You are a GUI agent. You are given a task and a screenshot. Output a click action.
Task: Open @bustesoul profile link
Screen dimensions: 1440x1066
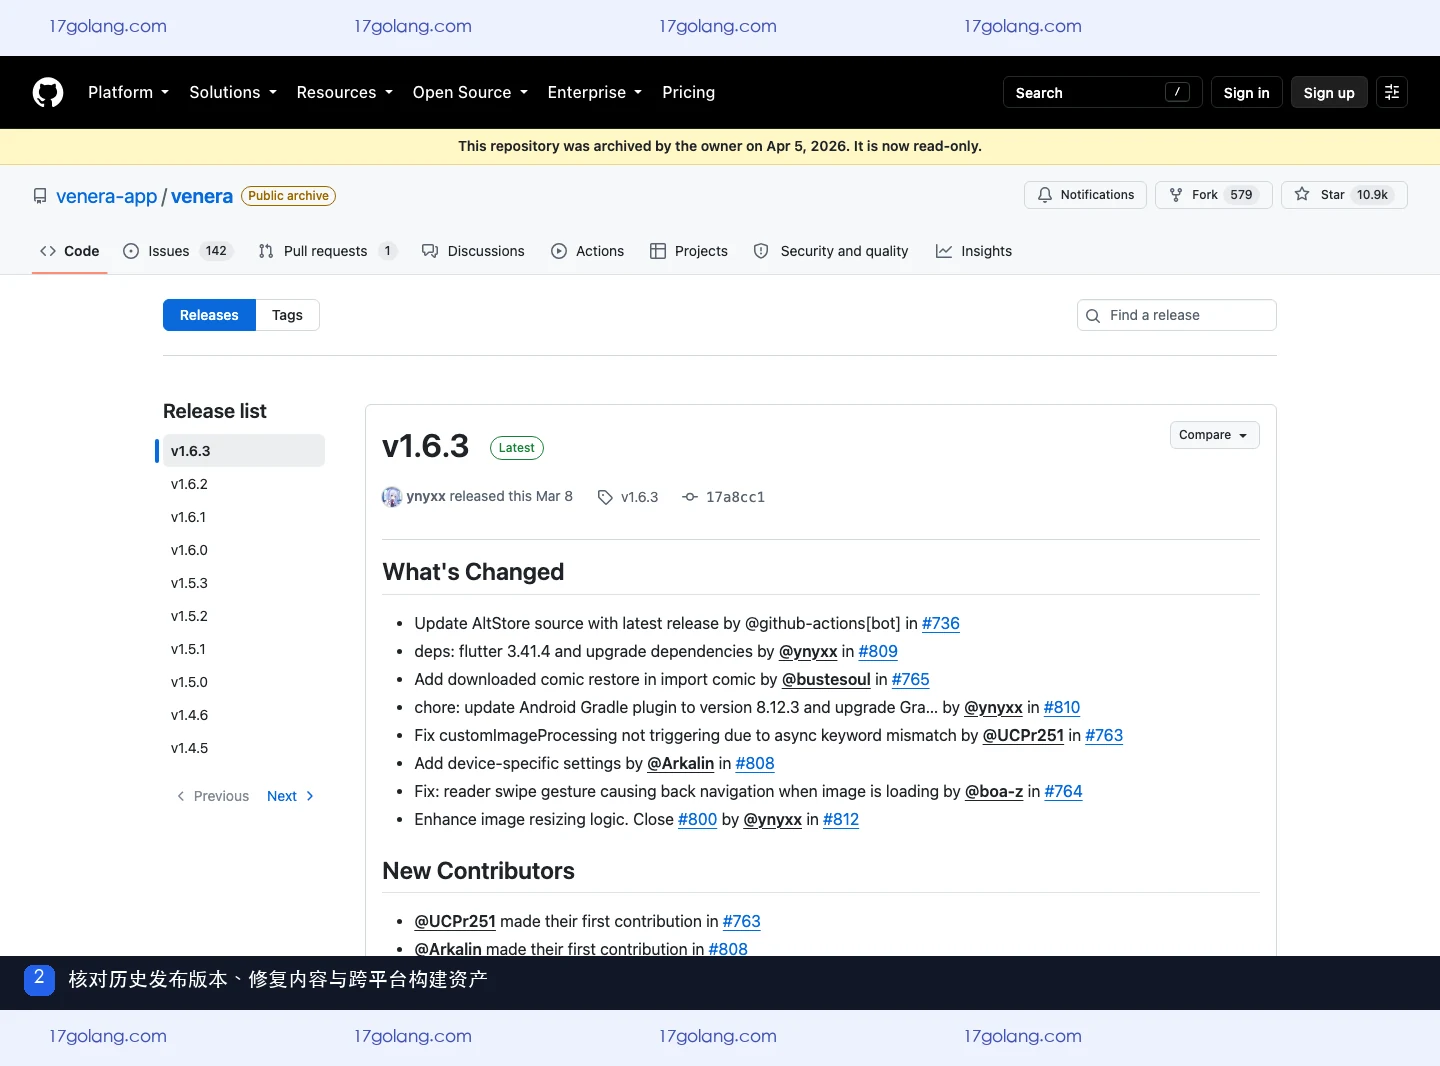pos(826,679)
